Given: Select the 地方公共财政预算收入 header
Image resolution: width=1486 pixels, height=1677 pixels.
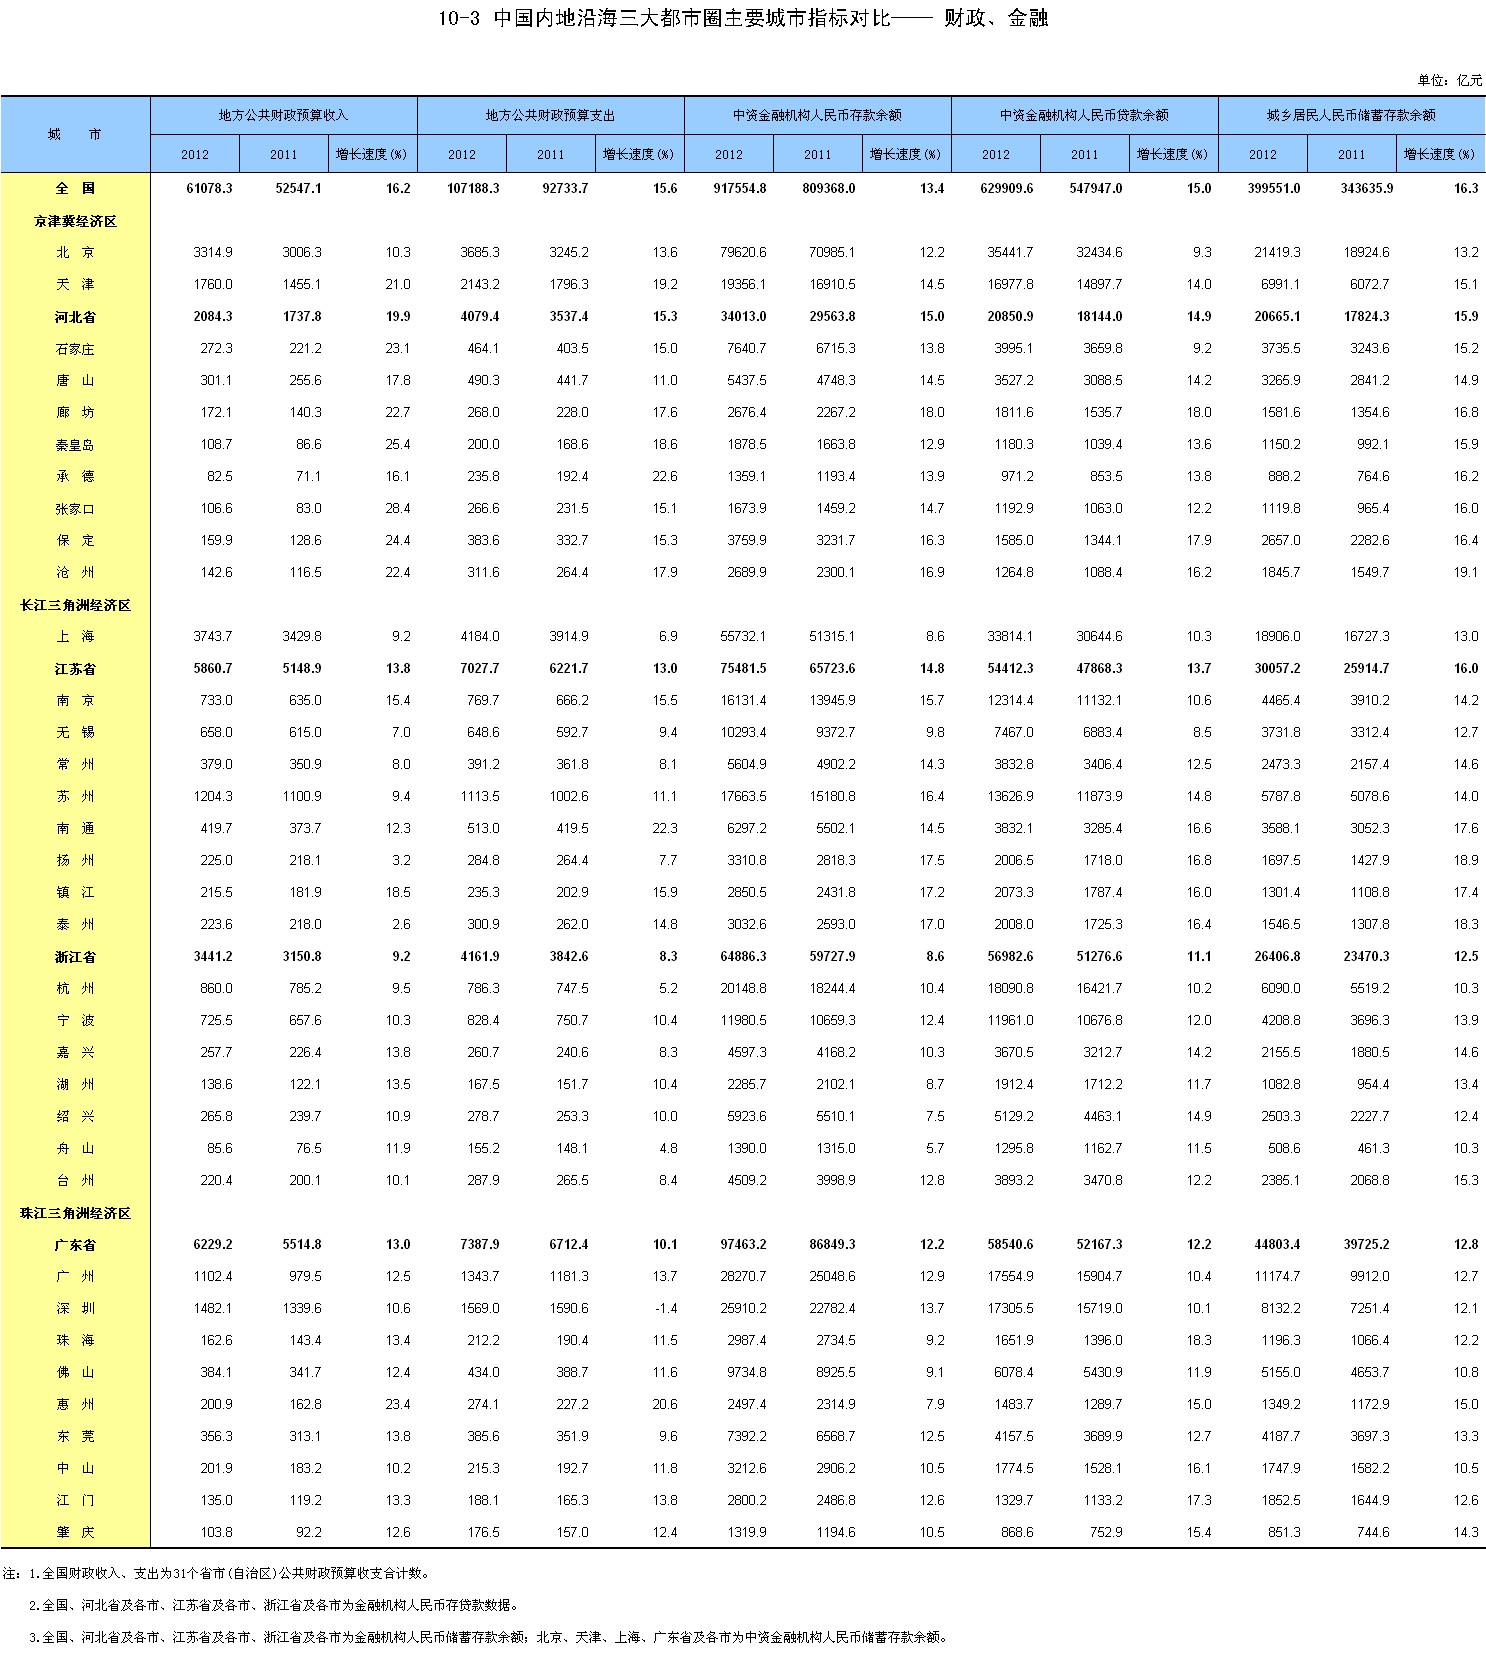Looking at the screenshot, I should [283, 115].
